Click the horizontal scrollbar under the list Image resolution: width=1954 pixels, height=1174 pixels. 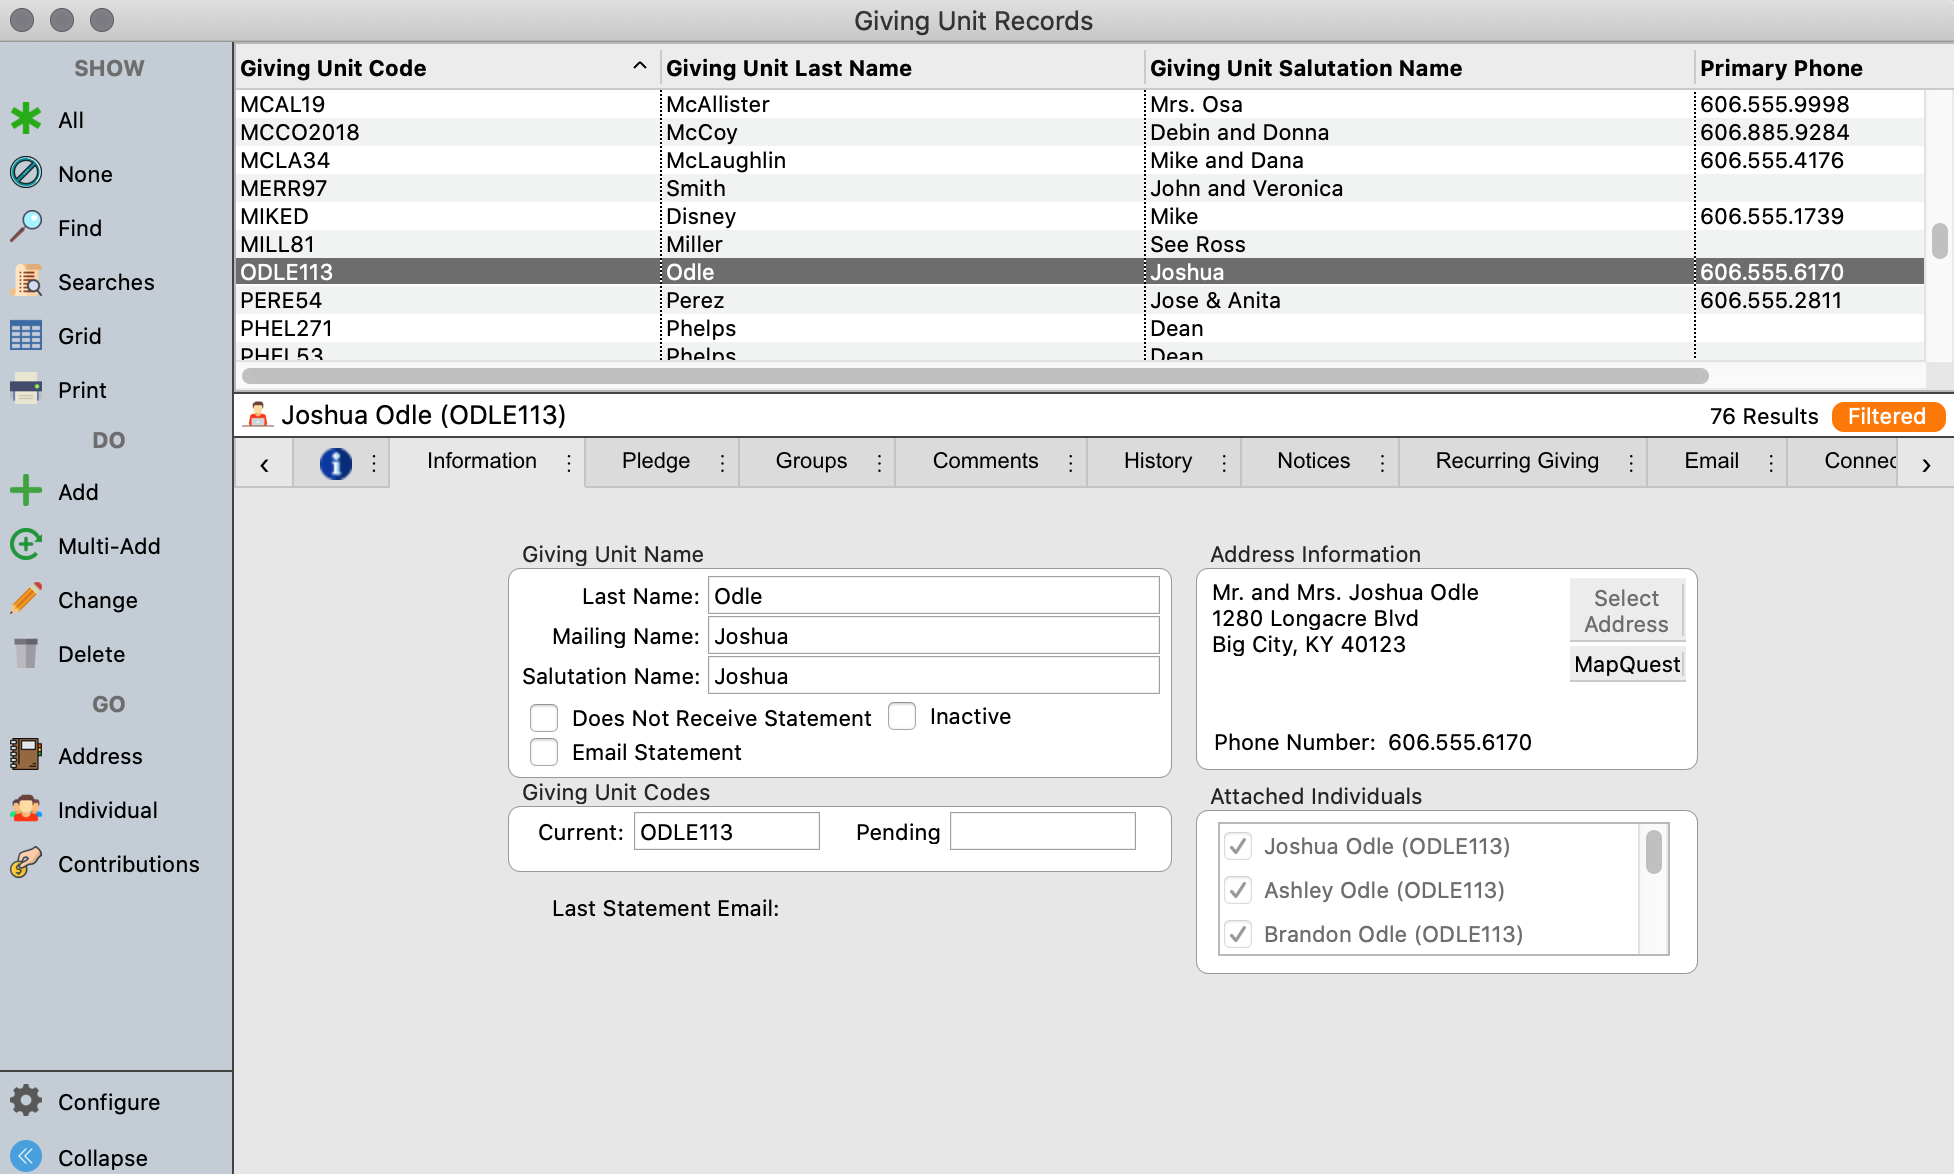click(x=975, y=376)
